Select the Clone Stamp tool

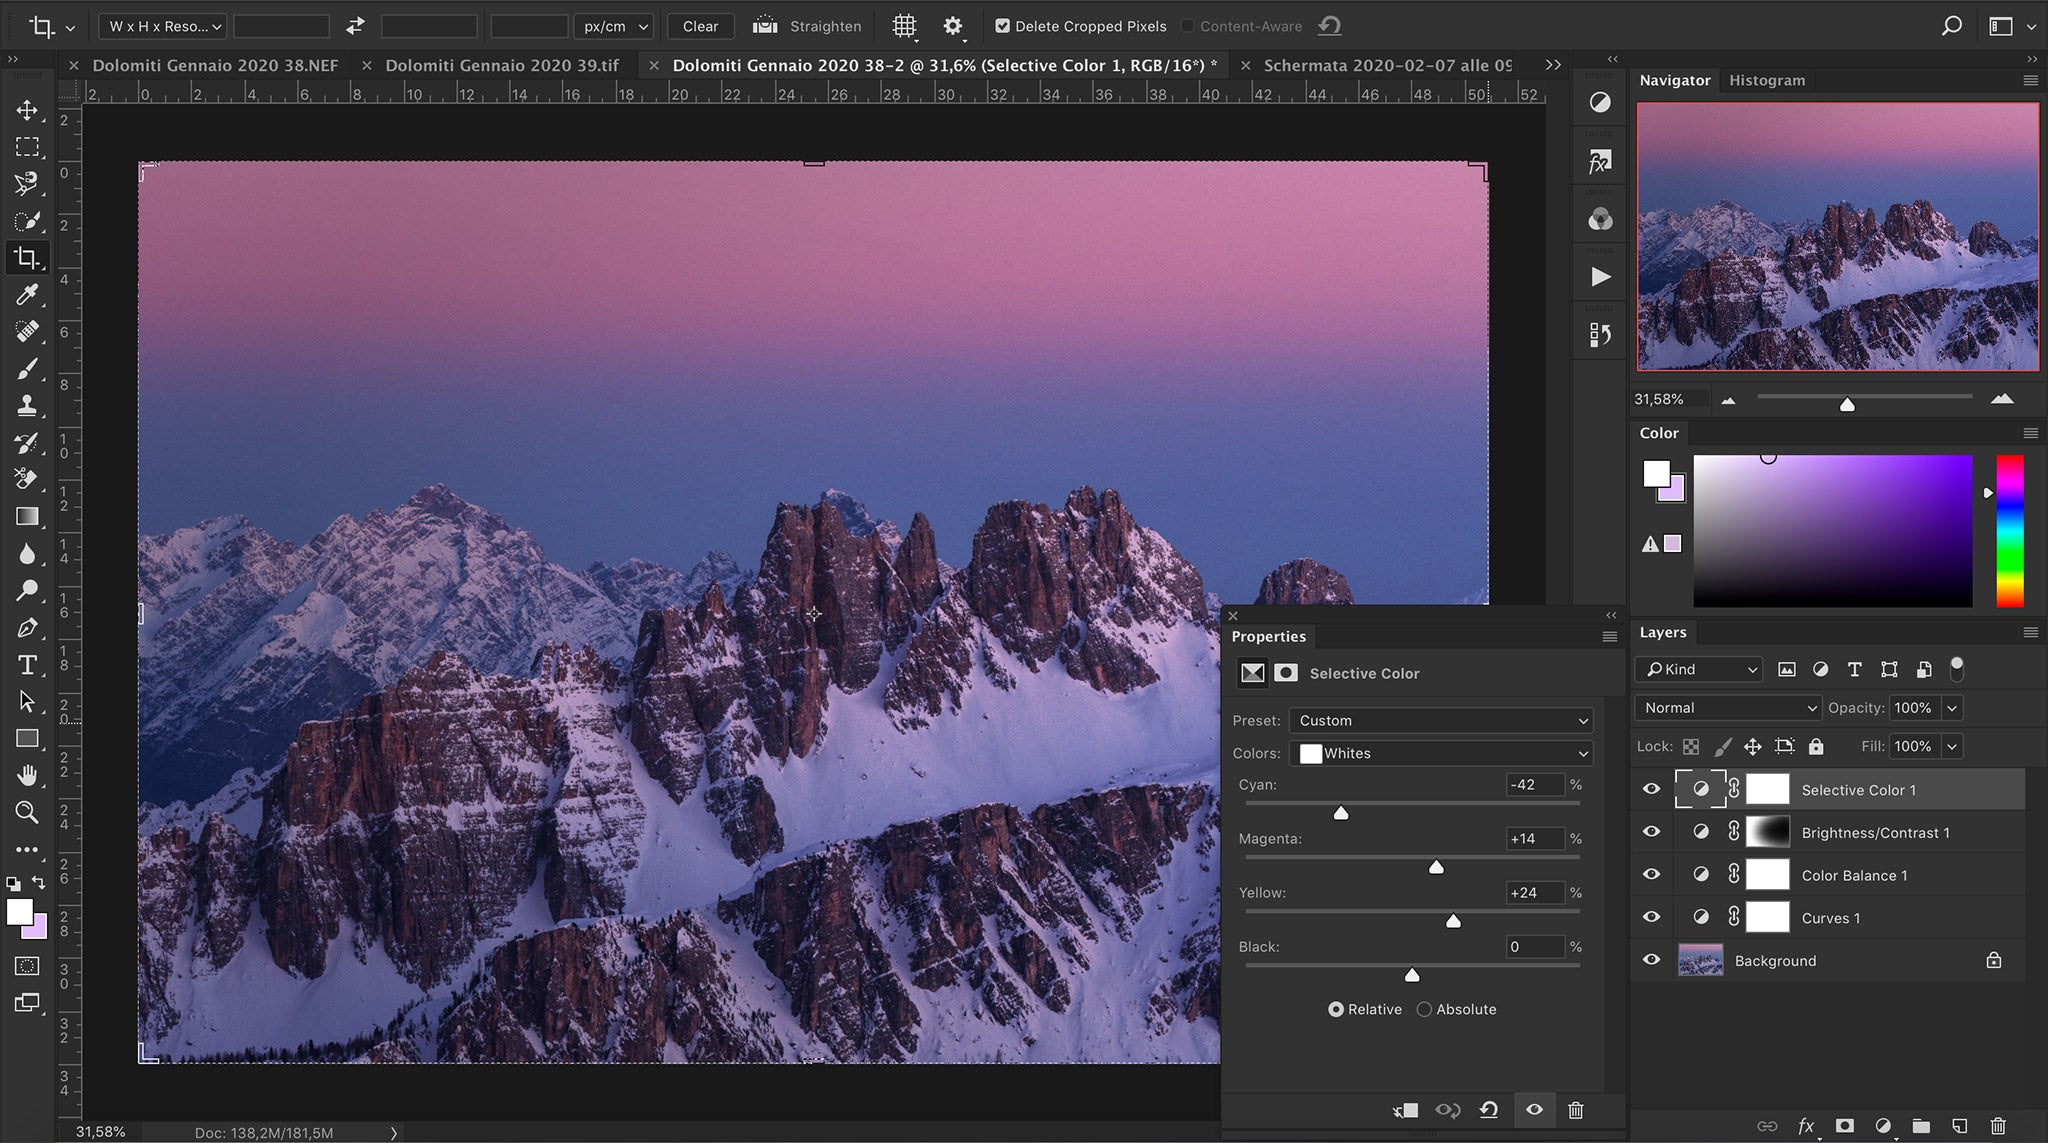pos(27,406)
